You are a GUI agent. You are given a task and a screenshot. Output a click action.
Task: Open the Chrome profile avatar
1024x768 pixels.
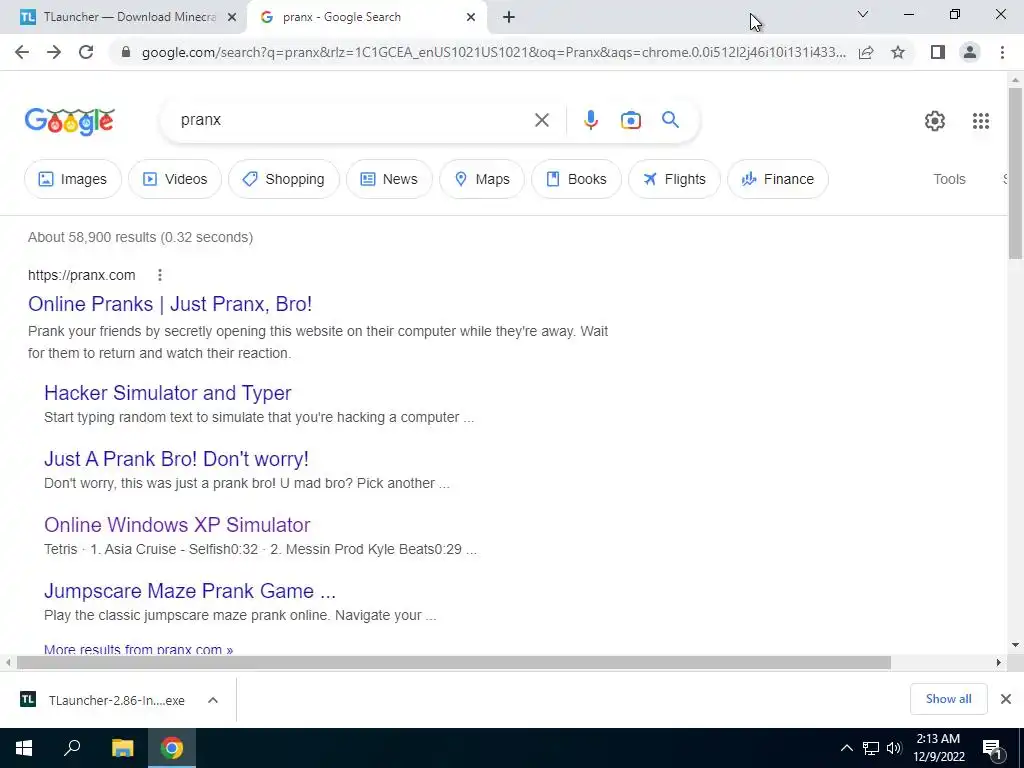point(970,52)
